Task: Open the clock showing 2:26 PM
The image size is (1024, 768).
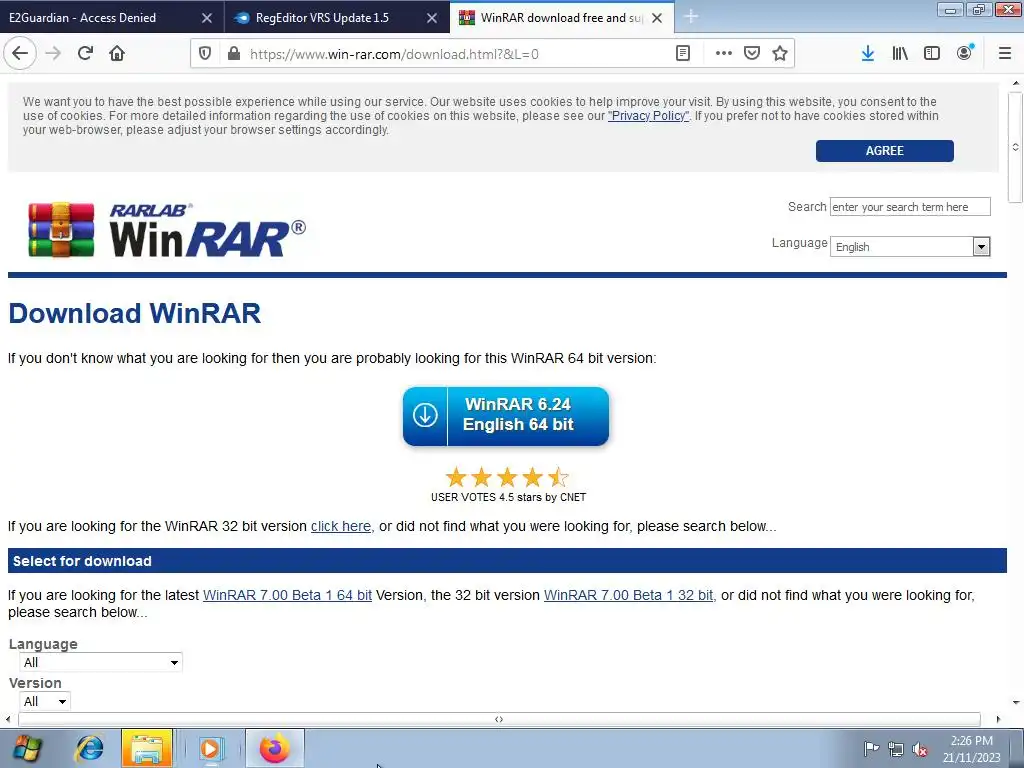Action: coord(972,749)
